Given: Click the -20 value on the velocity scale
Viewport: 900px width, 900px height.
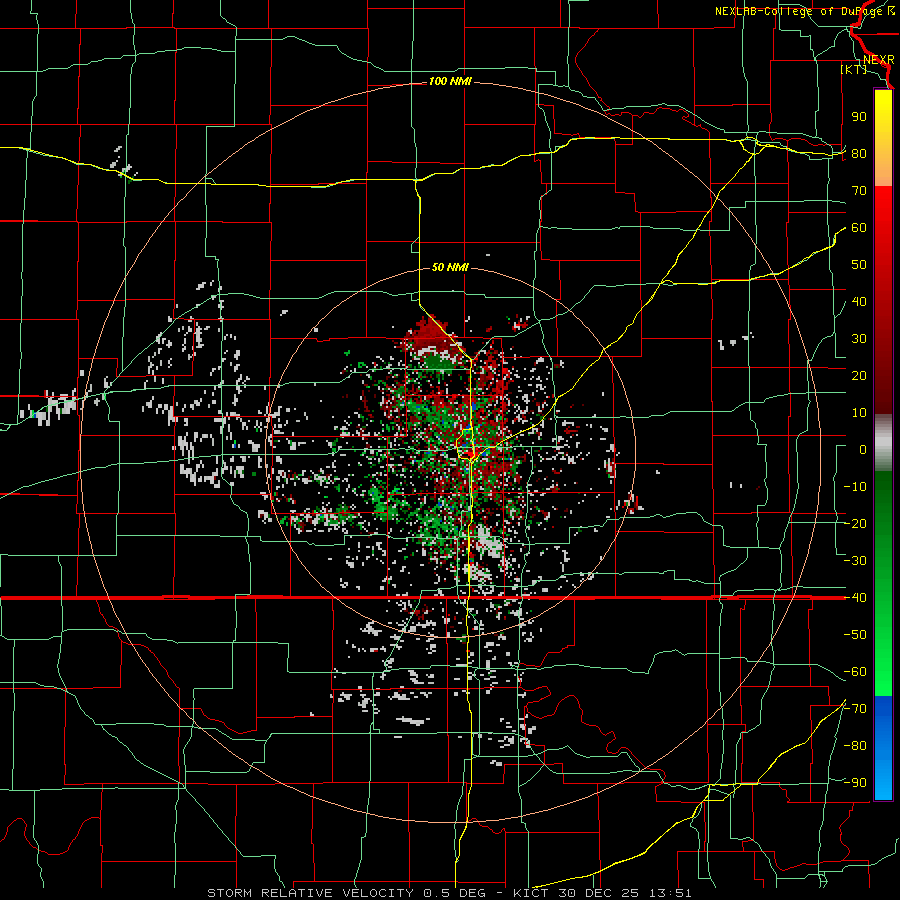Looking at the screenshot, I should (x=855, y=524).
